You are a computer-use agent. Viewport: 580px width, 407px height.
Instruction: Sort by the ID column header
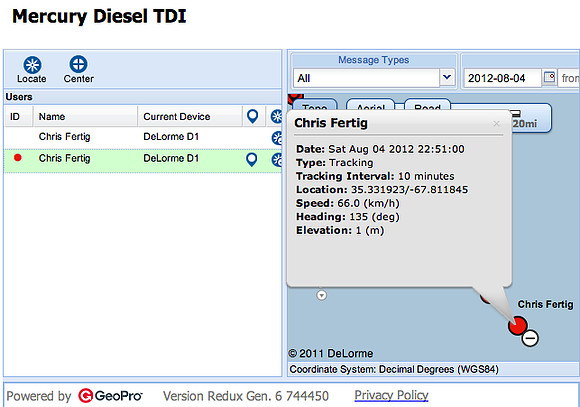(18, 117)
